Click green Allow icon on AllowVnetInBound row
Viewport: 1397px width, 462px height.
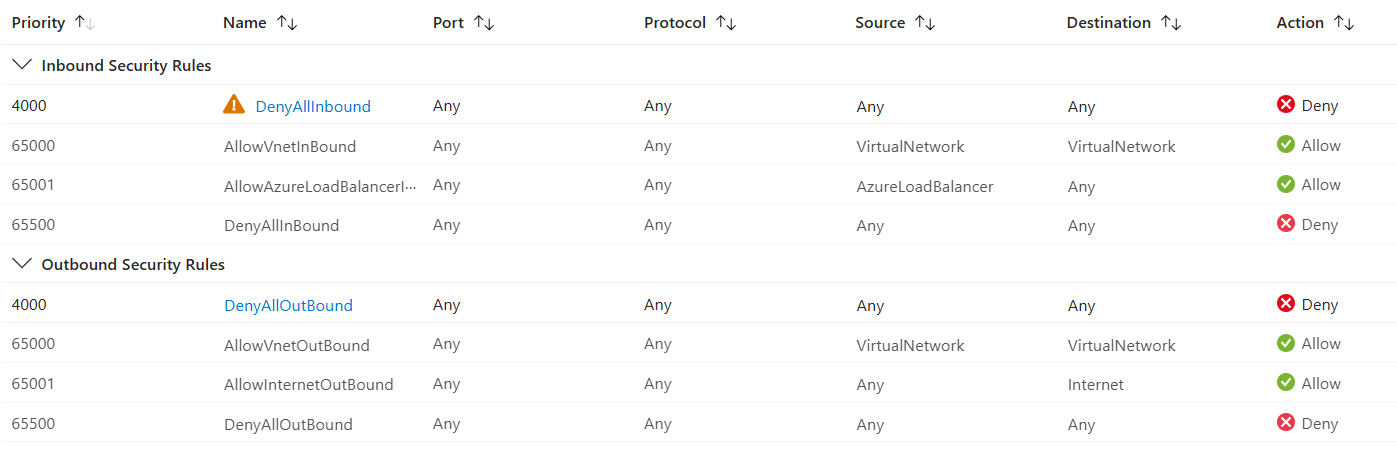pyautogui.click(x=1286, y=145)
